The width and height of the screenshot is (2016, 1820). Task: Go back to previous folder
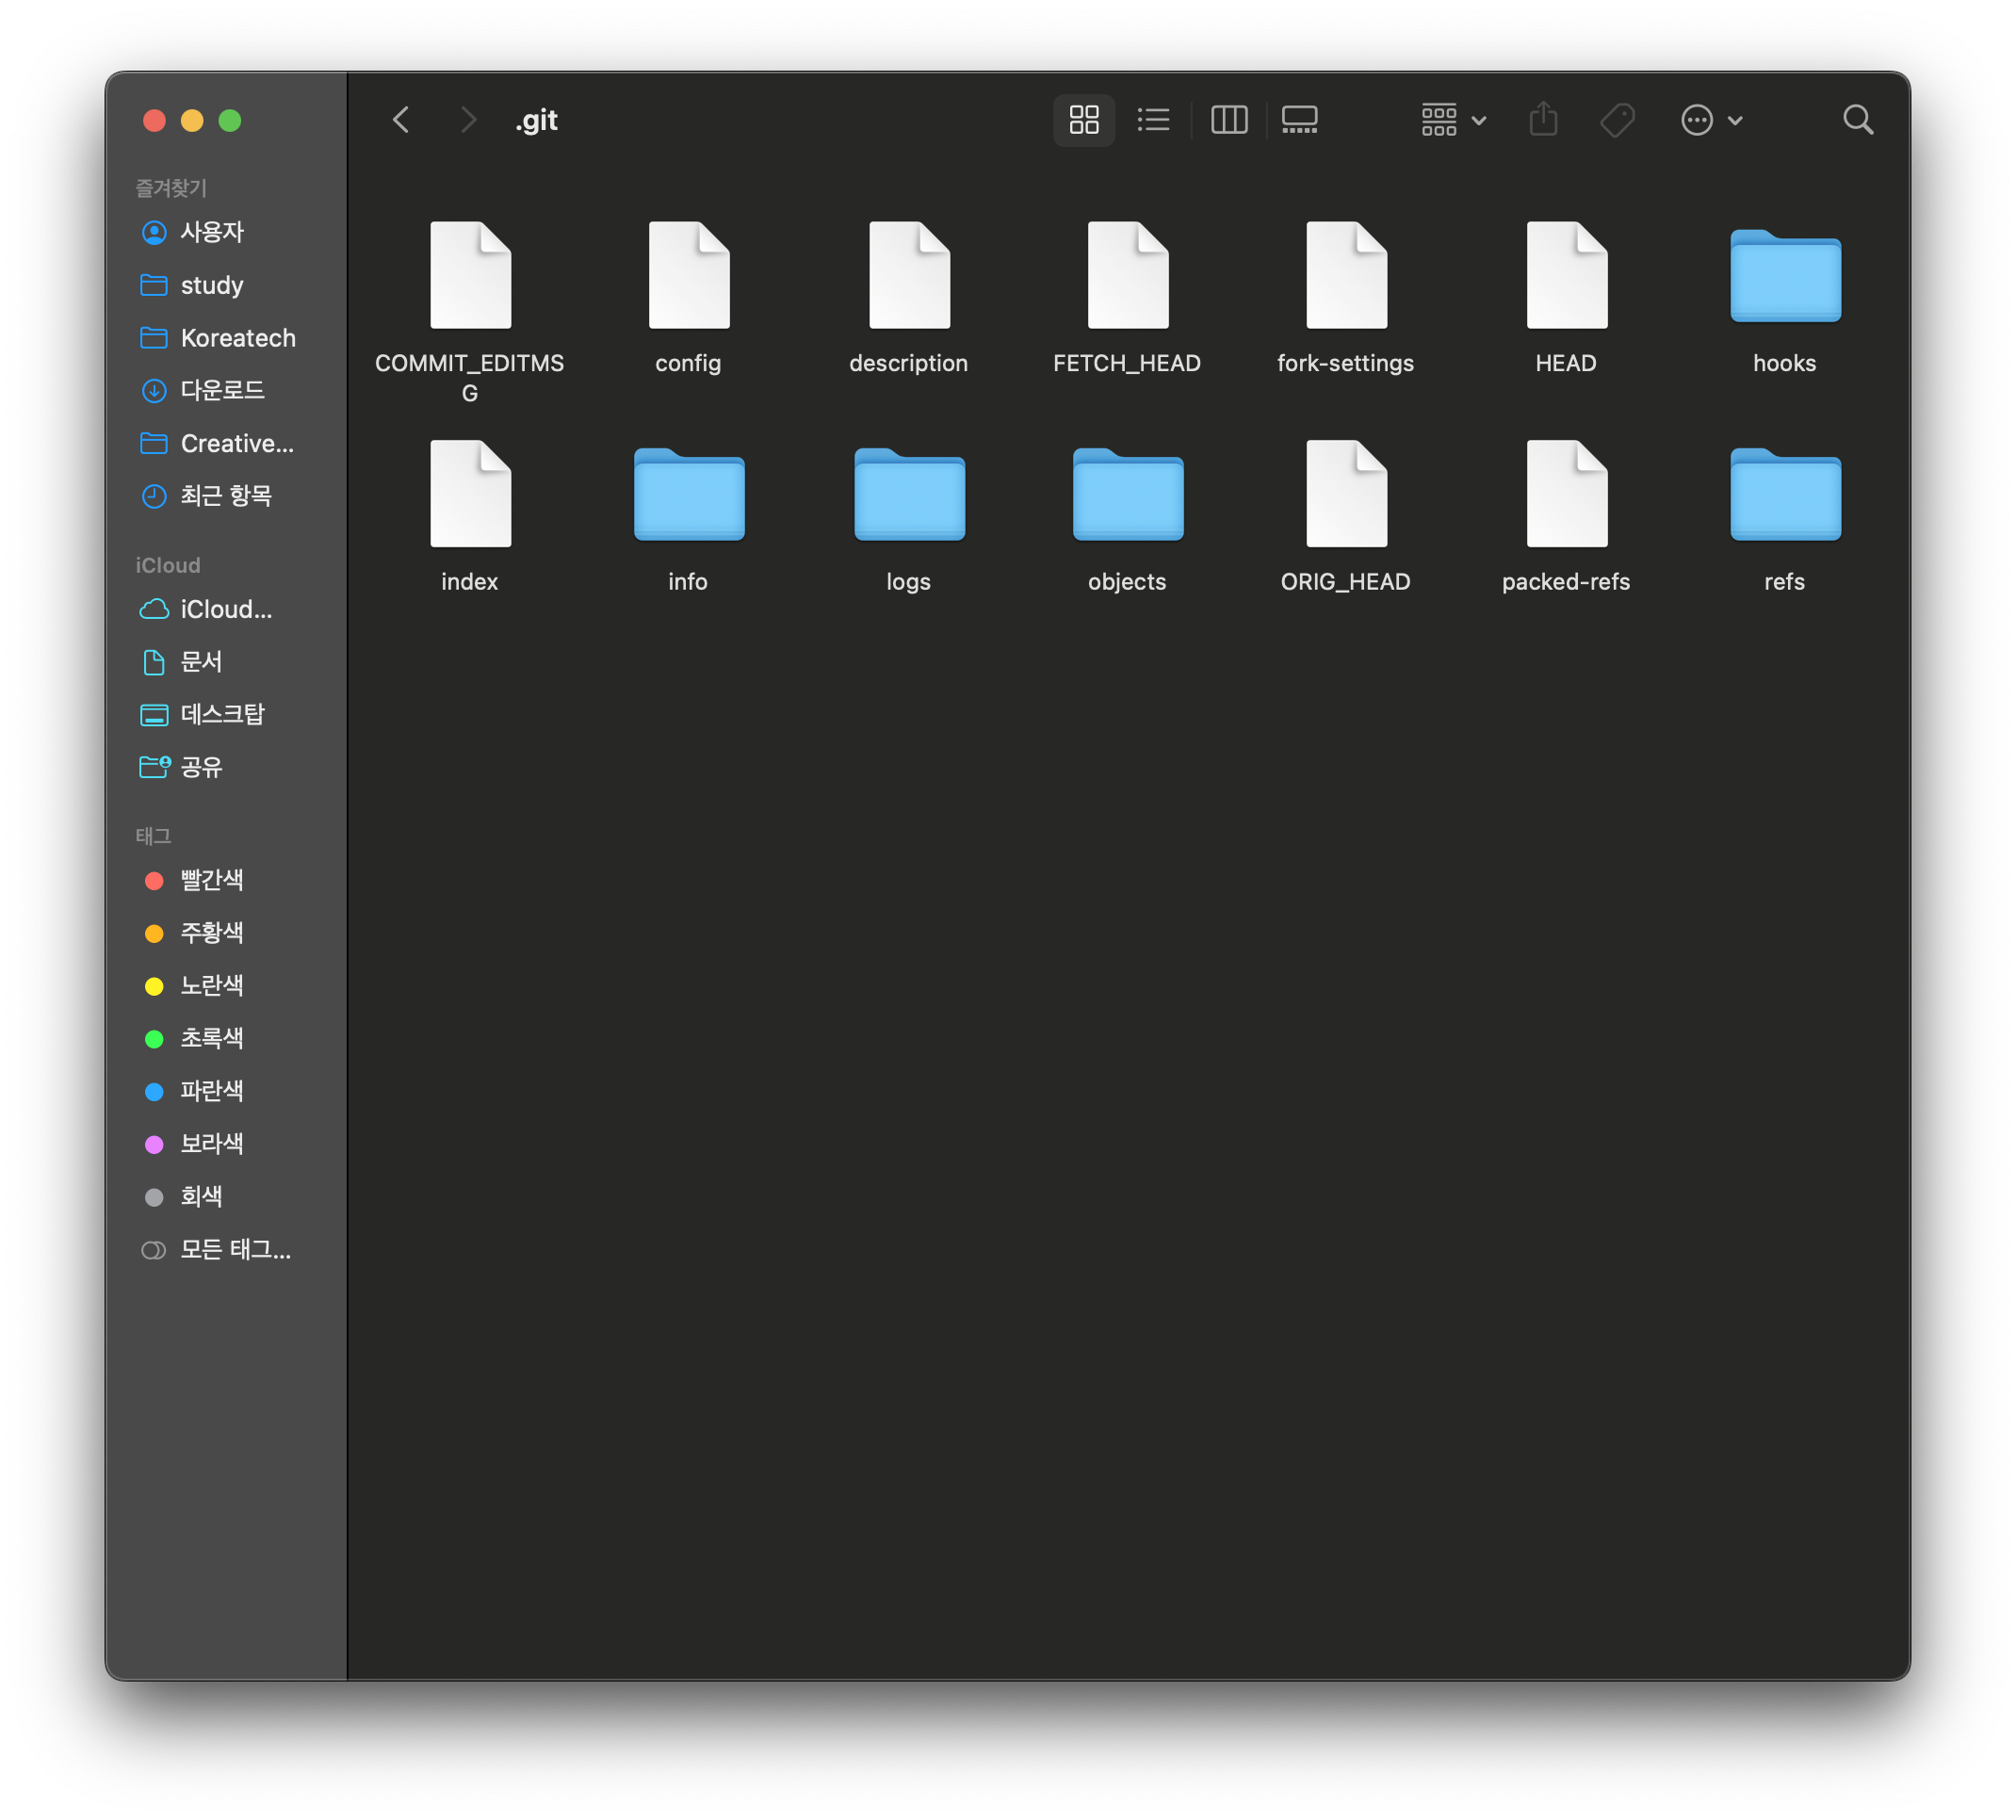tap(402, 120)
